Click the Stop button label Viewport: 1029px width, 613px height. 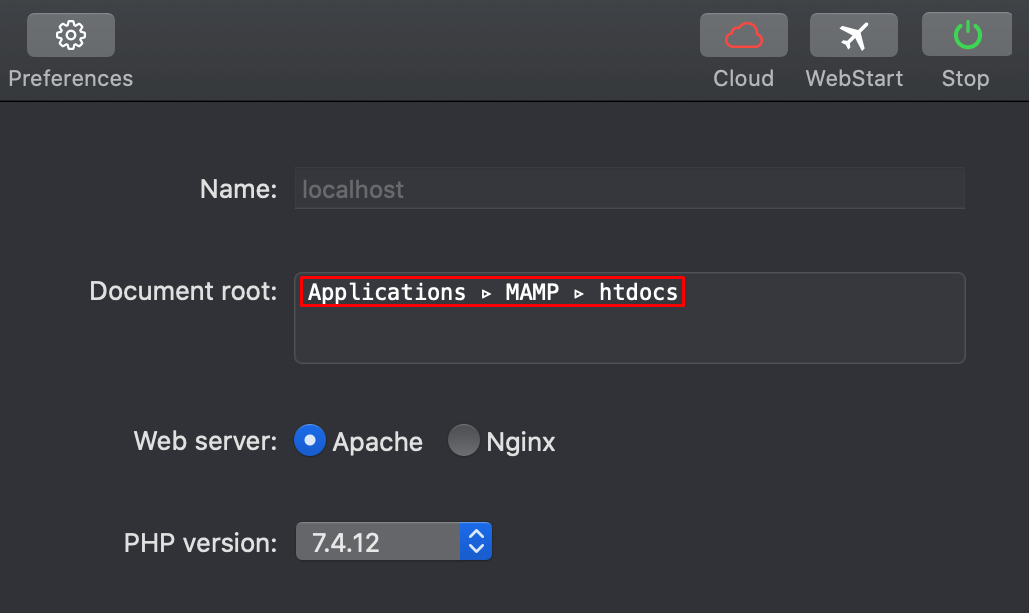(x=965, y=78)
